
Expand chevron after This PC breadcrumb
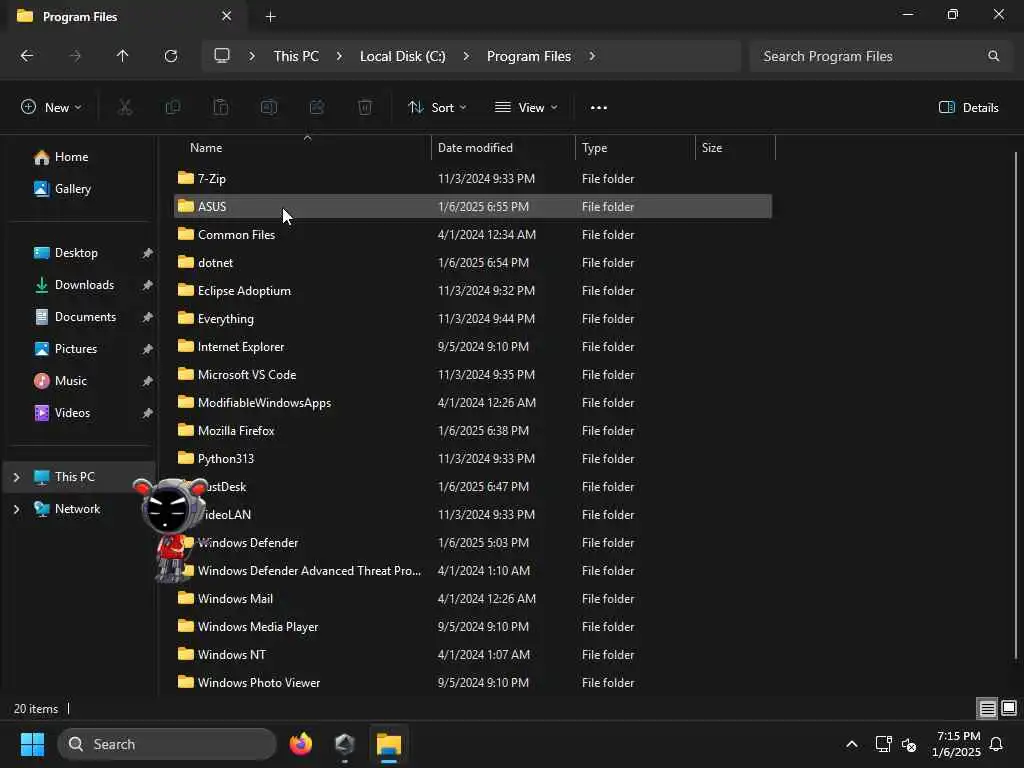coord(339,56)
